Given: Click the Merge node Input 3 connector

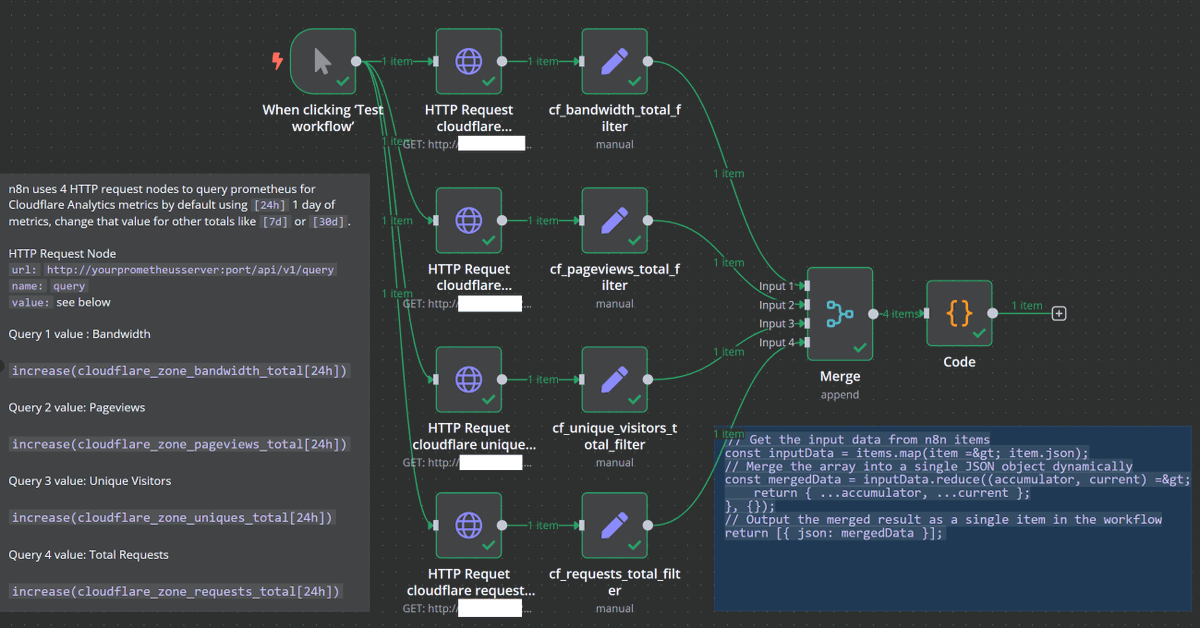Looking at the screenshot, I should pos(805,324).
